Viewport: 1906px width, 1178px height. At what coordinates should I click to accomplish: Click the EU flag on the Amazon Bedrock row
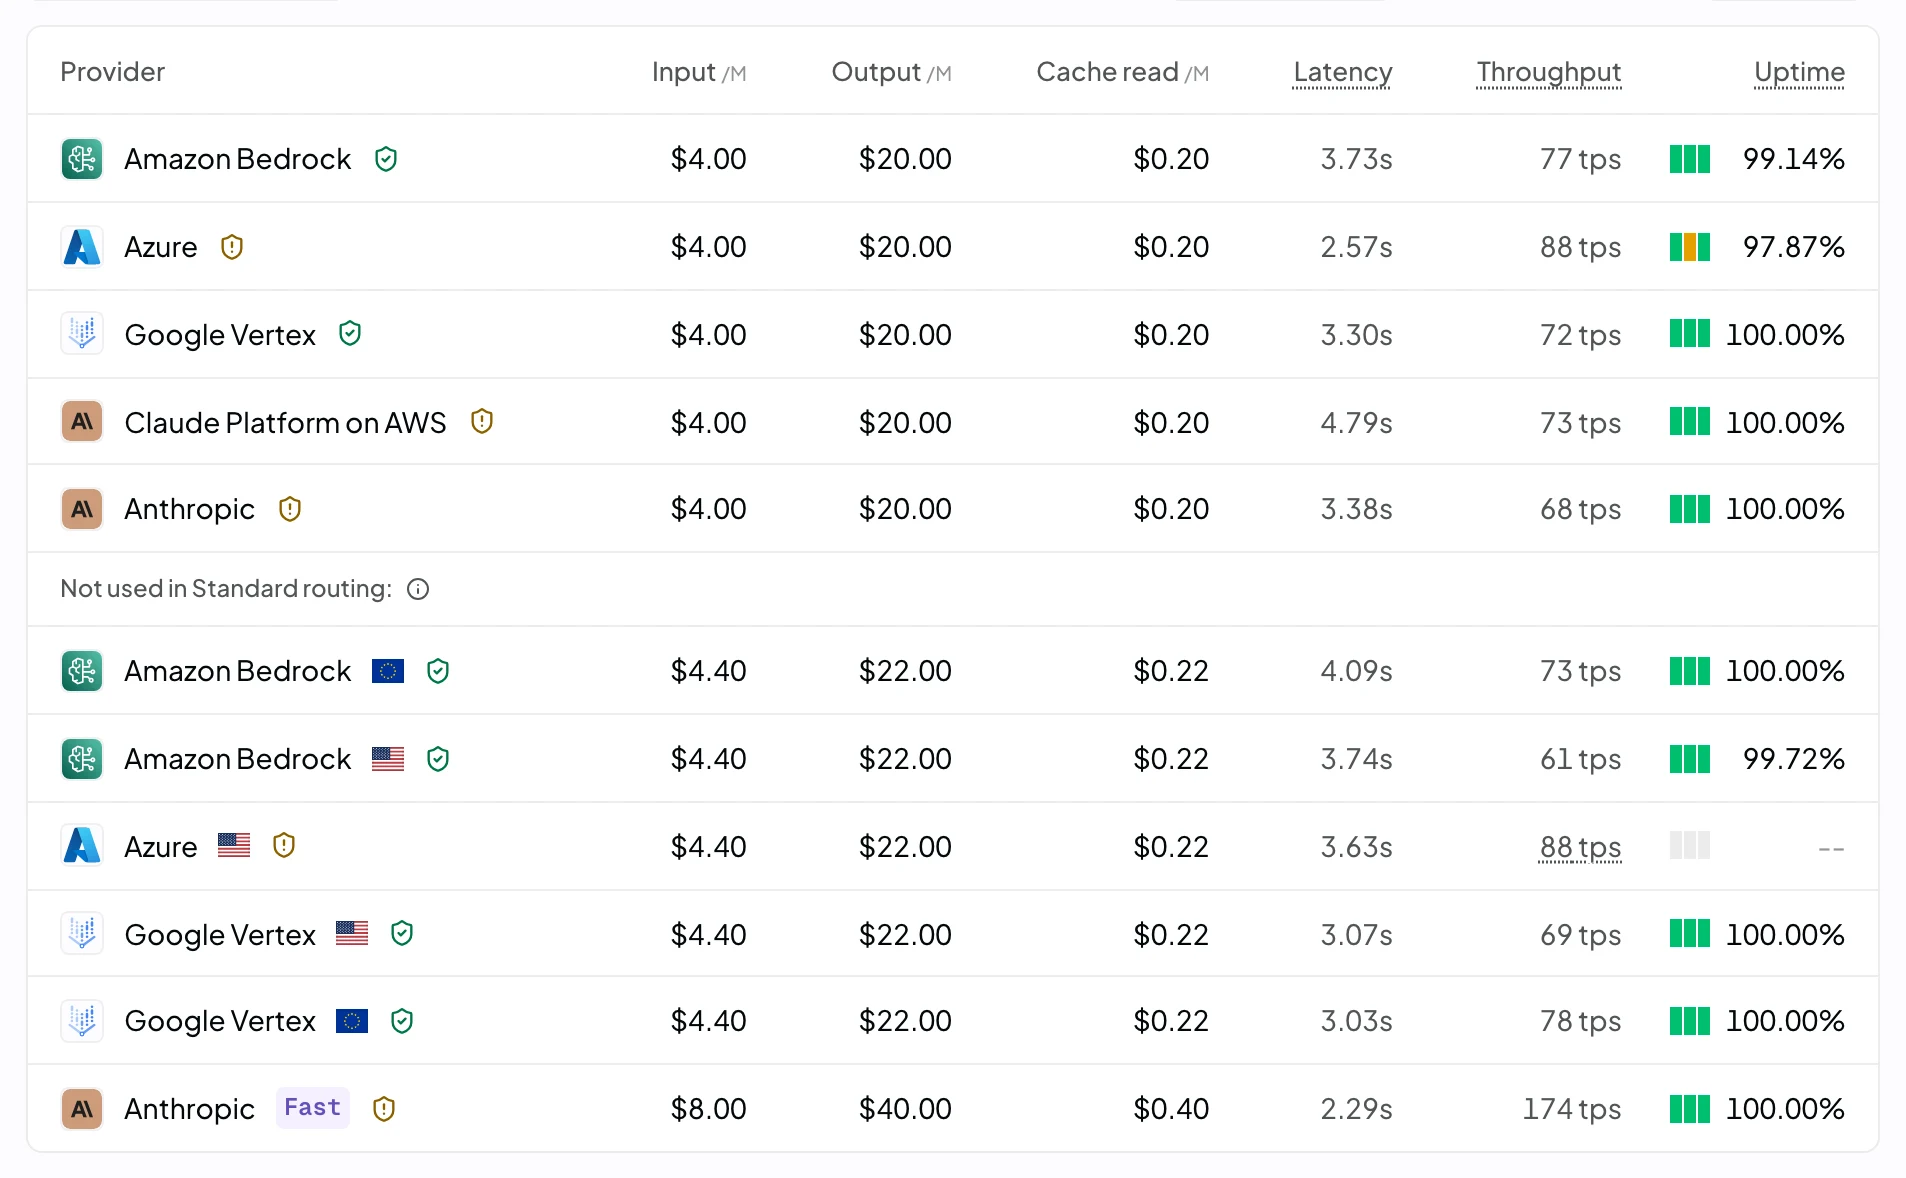(388, 671)
